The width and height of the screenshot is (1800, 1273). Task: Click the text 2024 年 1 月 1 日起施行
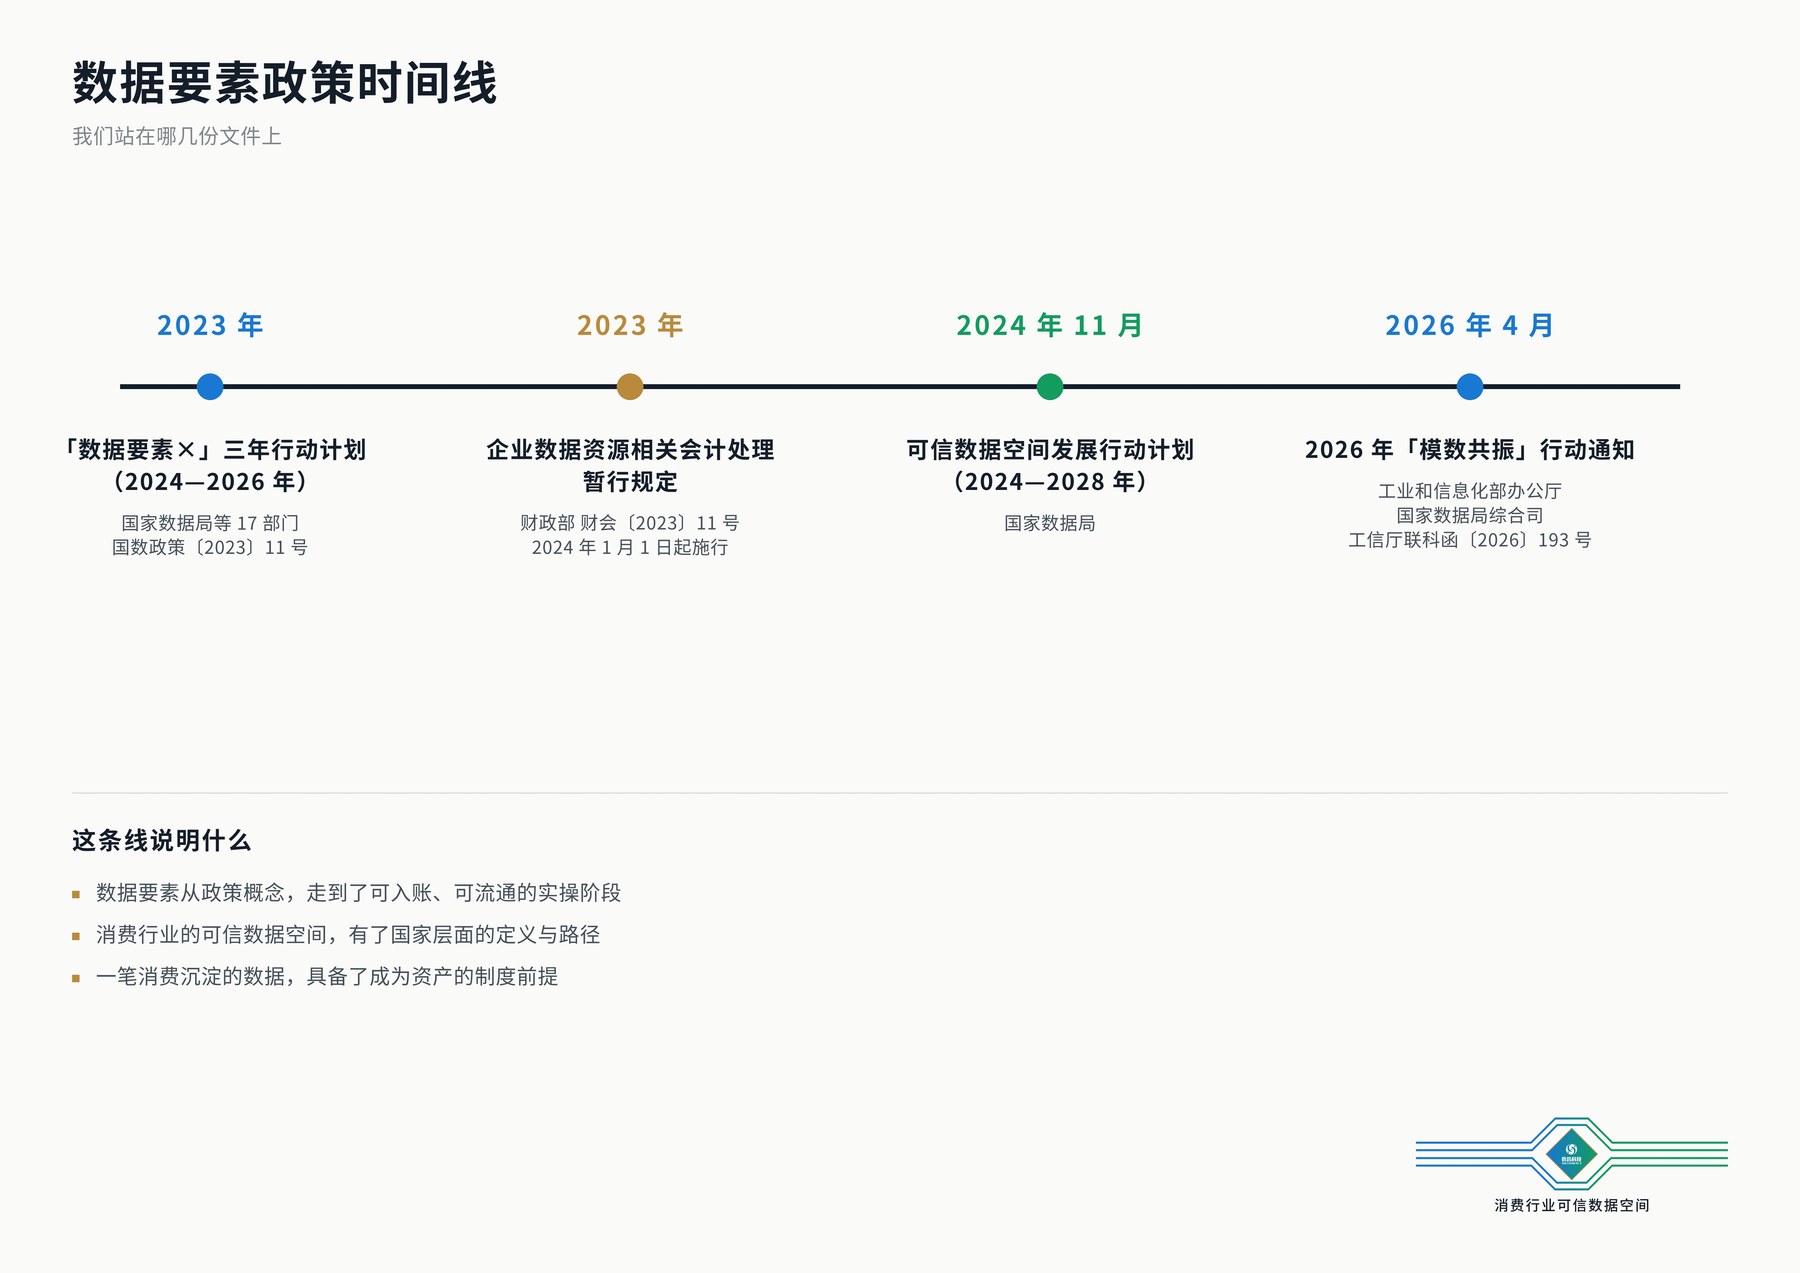click(630, 547)
